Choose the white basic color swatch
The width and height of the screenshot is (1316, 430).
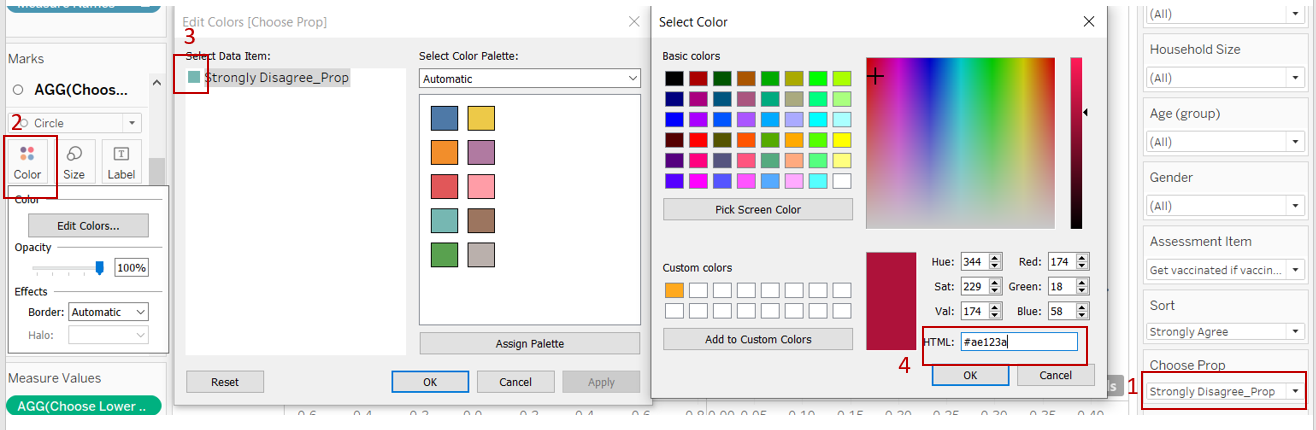coord(842,181)
